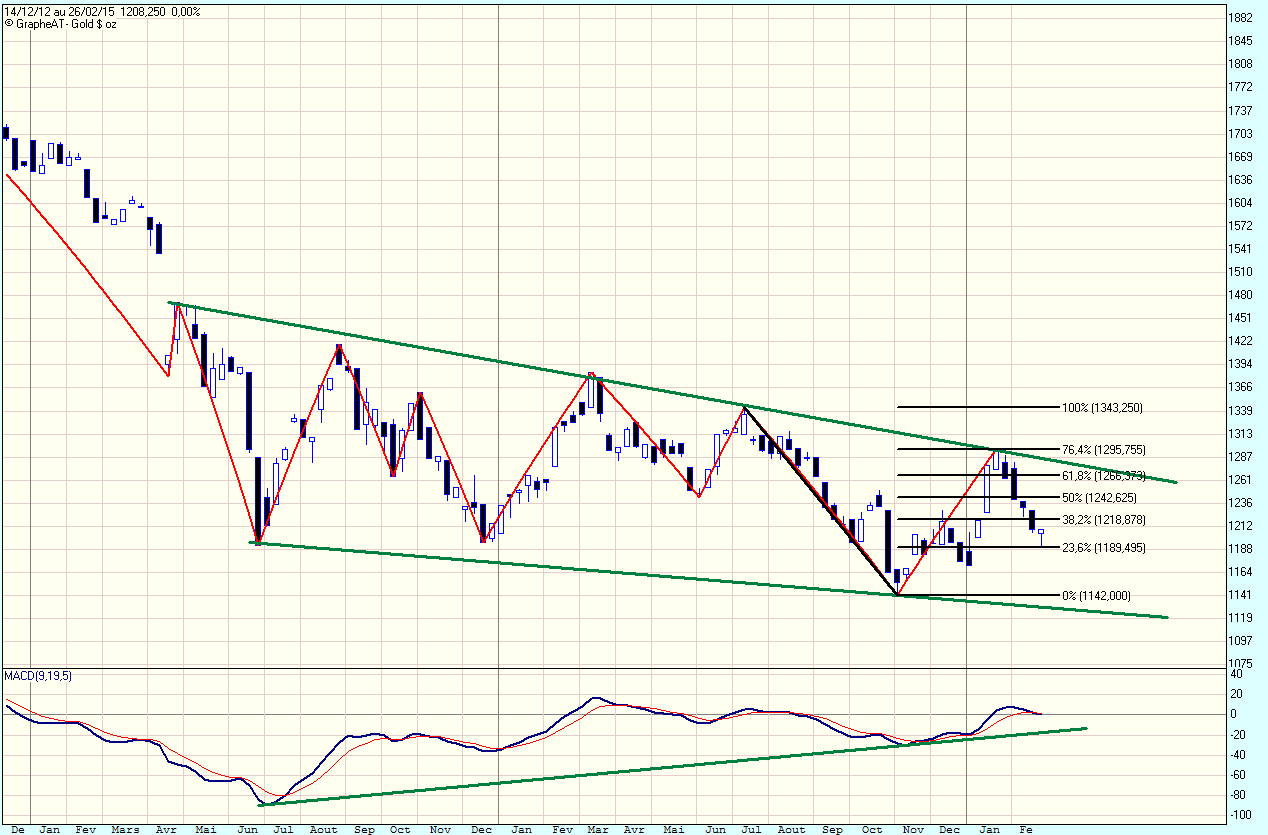Click MACD scale value 40

tap(1236, 674)
